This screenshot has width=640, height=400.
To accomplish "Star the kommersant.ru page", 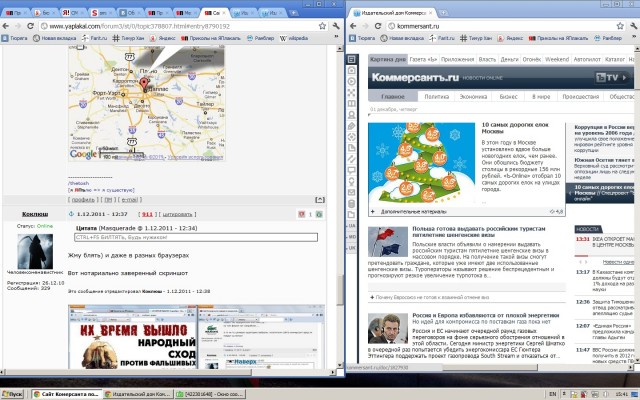I will coord(620,26).
